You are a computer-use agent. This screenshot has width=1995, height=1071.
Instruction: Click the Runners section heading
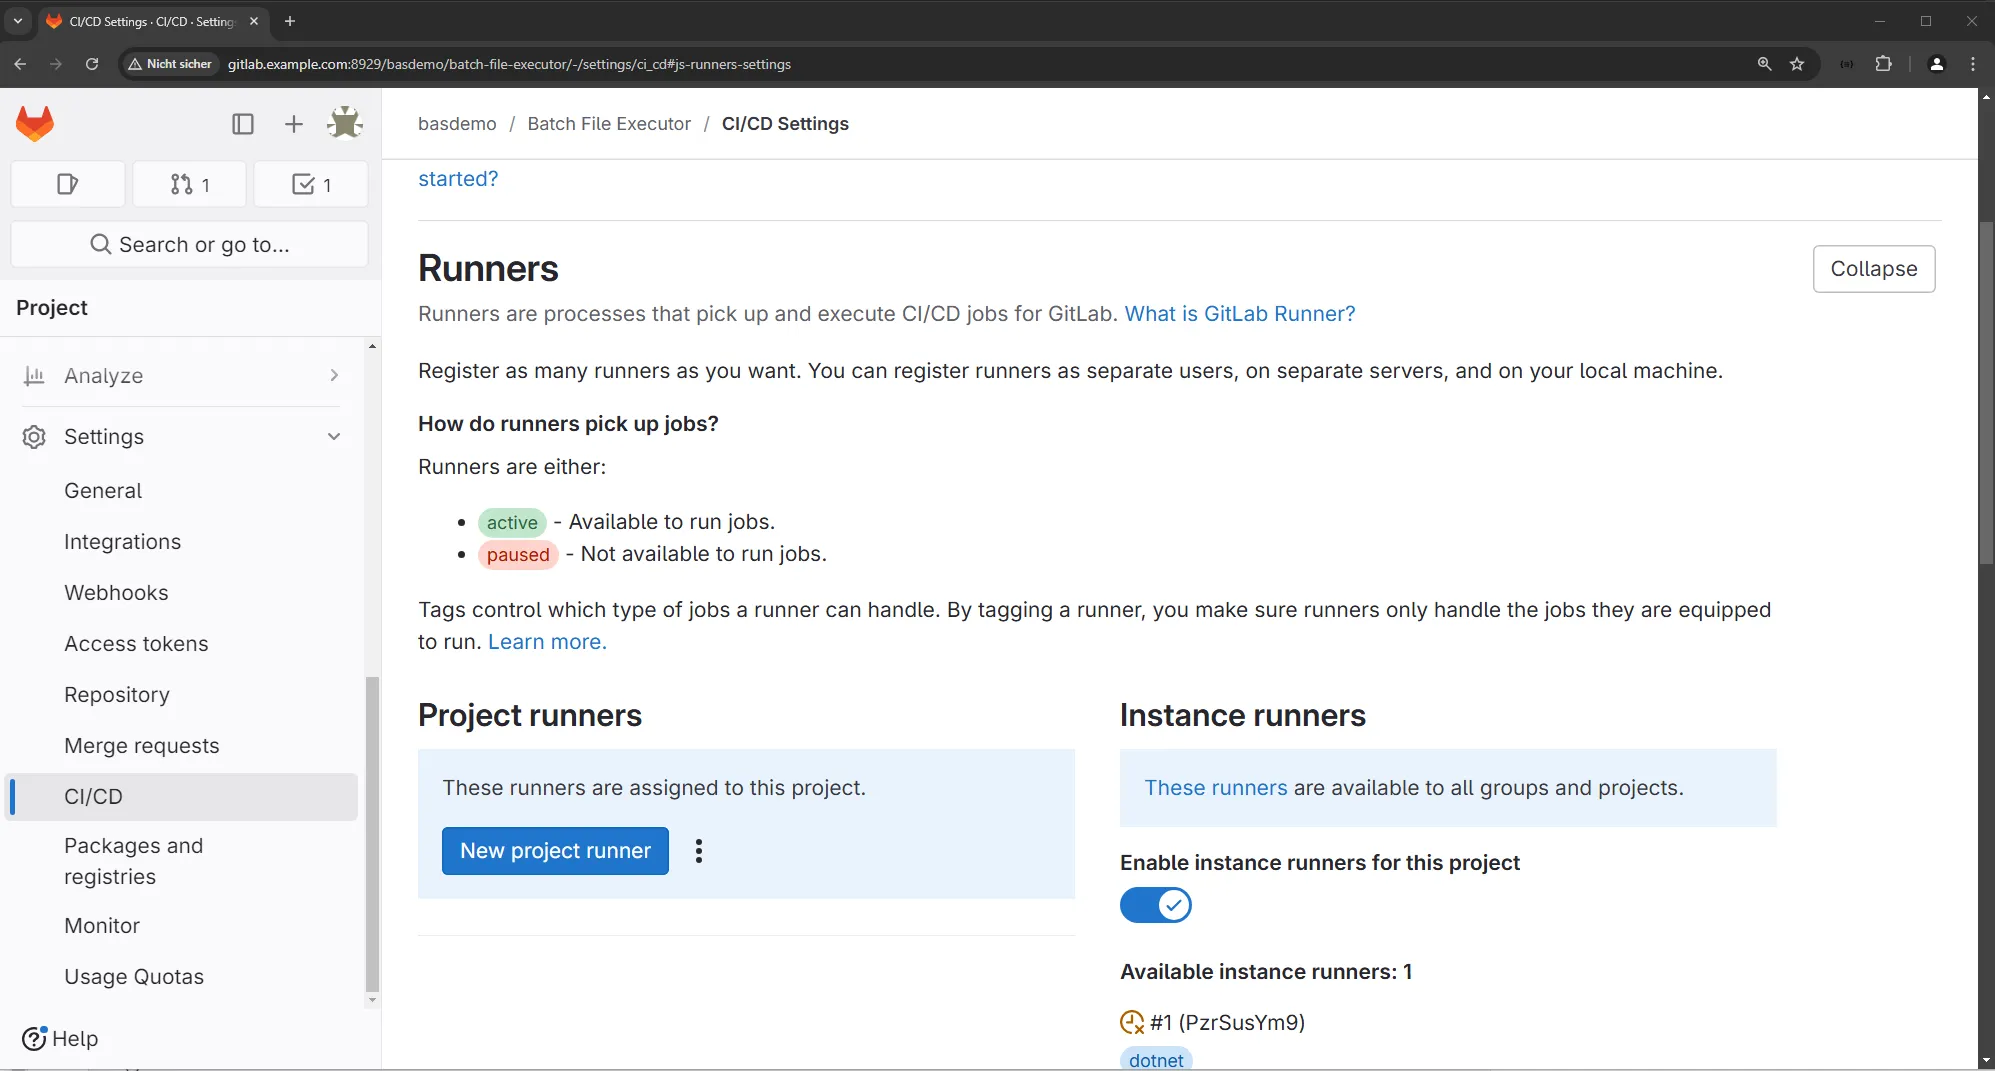coord(488,269)
